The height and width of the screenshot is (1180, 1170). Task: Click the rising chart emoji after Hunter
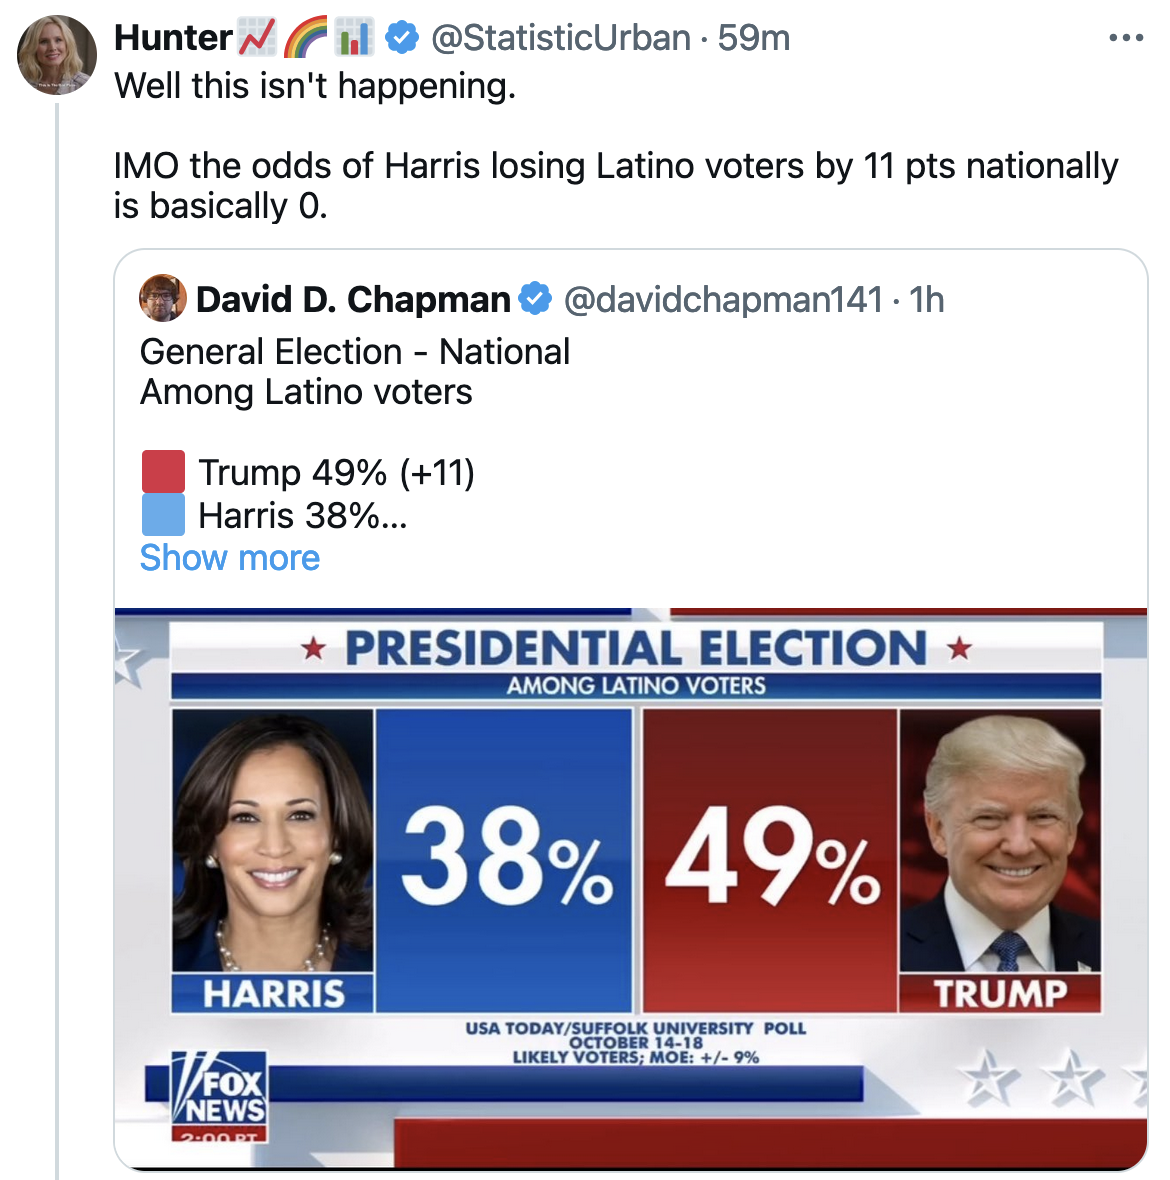pos(256,38)
